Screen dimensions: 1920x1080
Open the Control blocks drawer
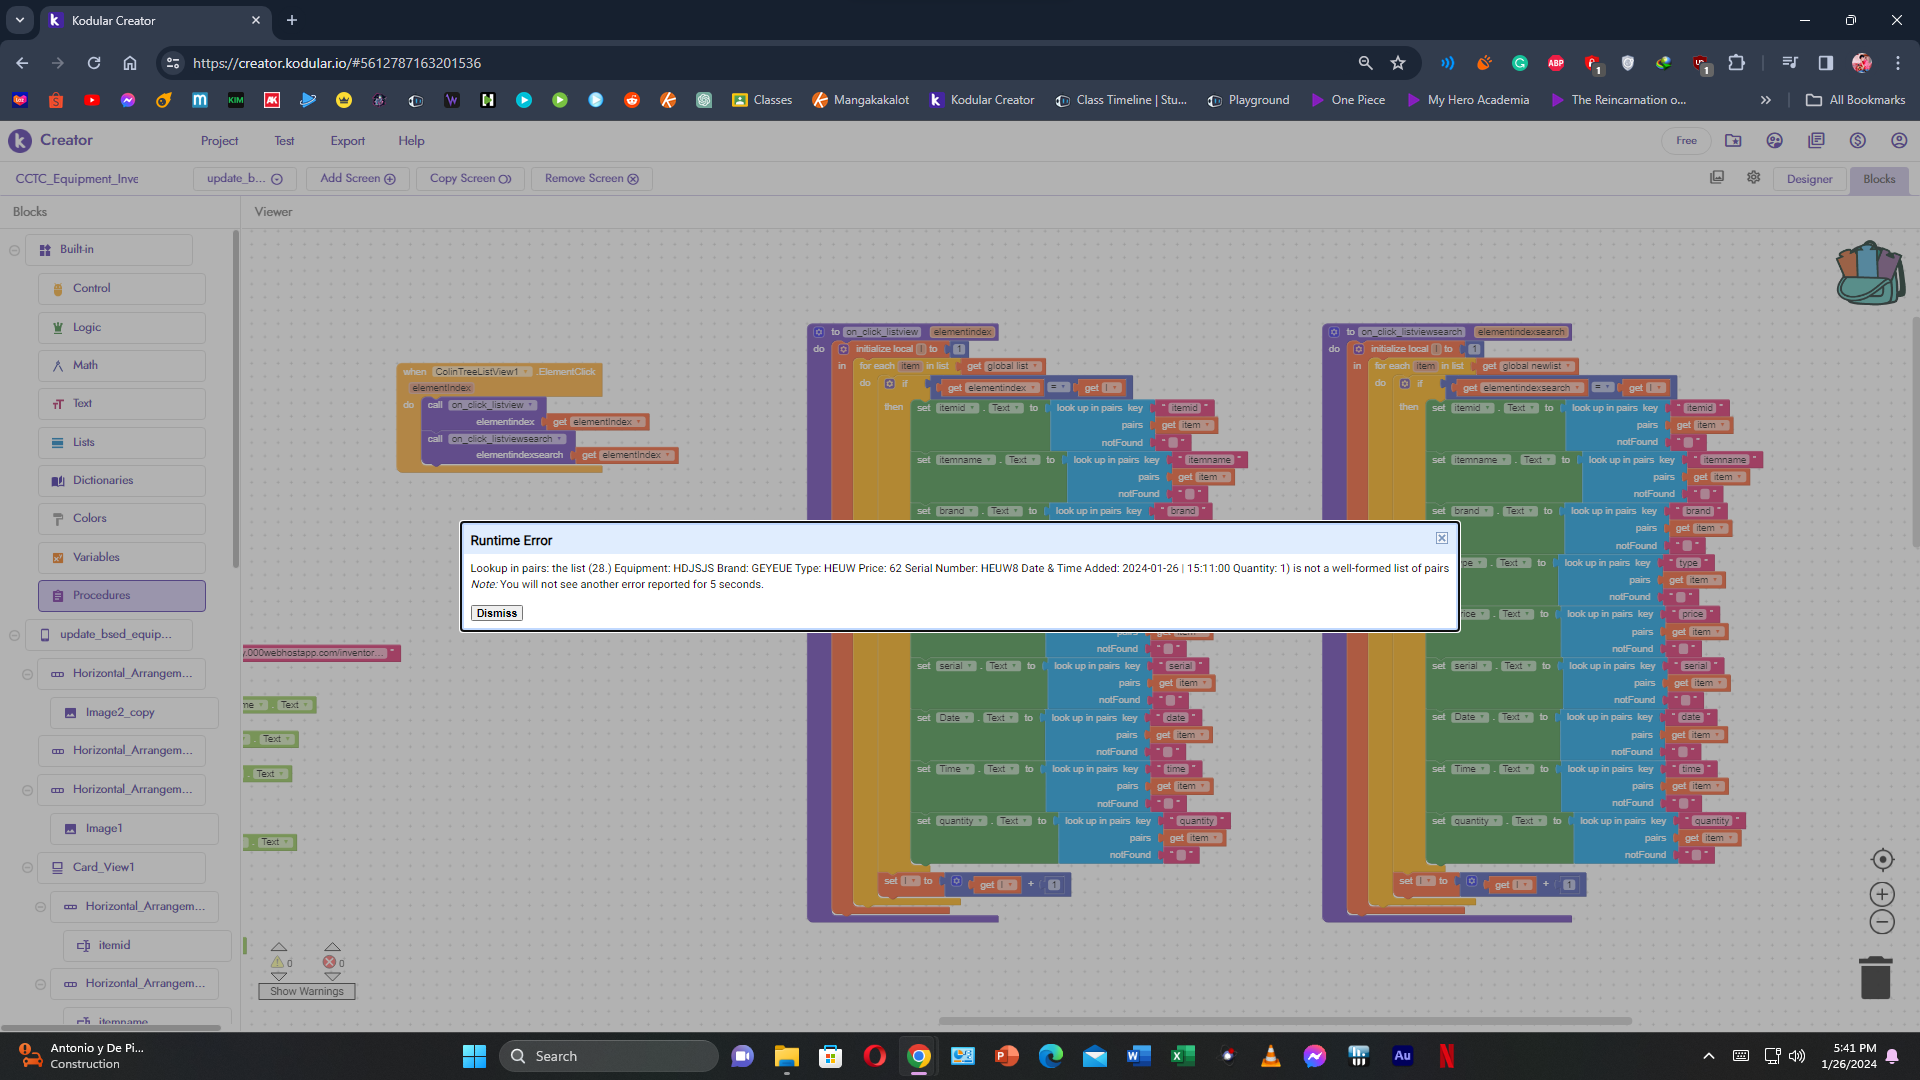[91, 288]
